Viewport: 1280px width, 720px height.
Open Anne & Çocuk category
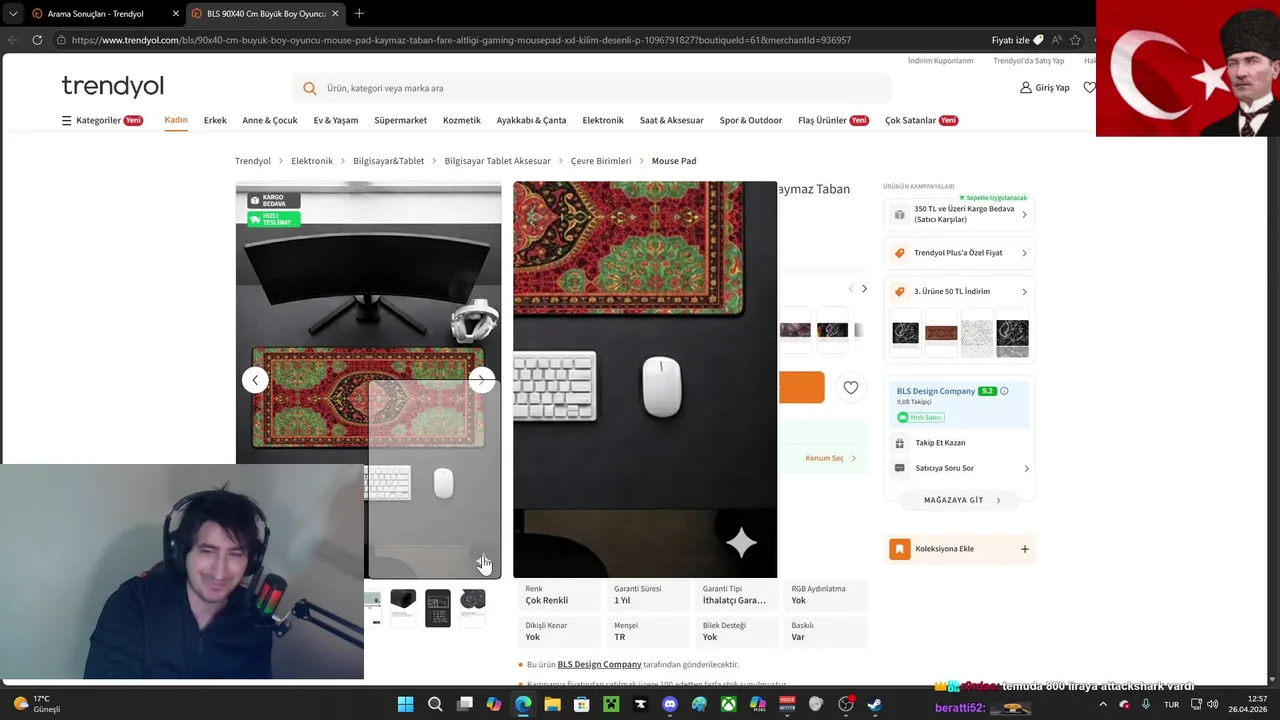coord(270,120)
